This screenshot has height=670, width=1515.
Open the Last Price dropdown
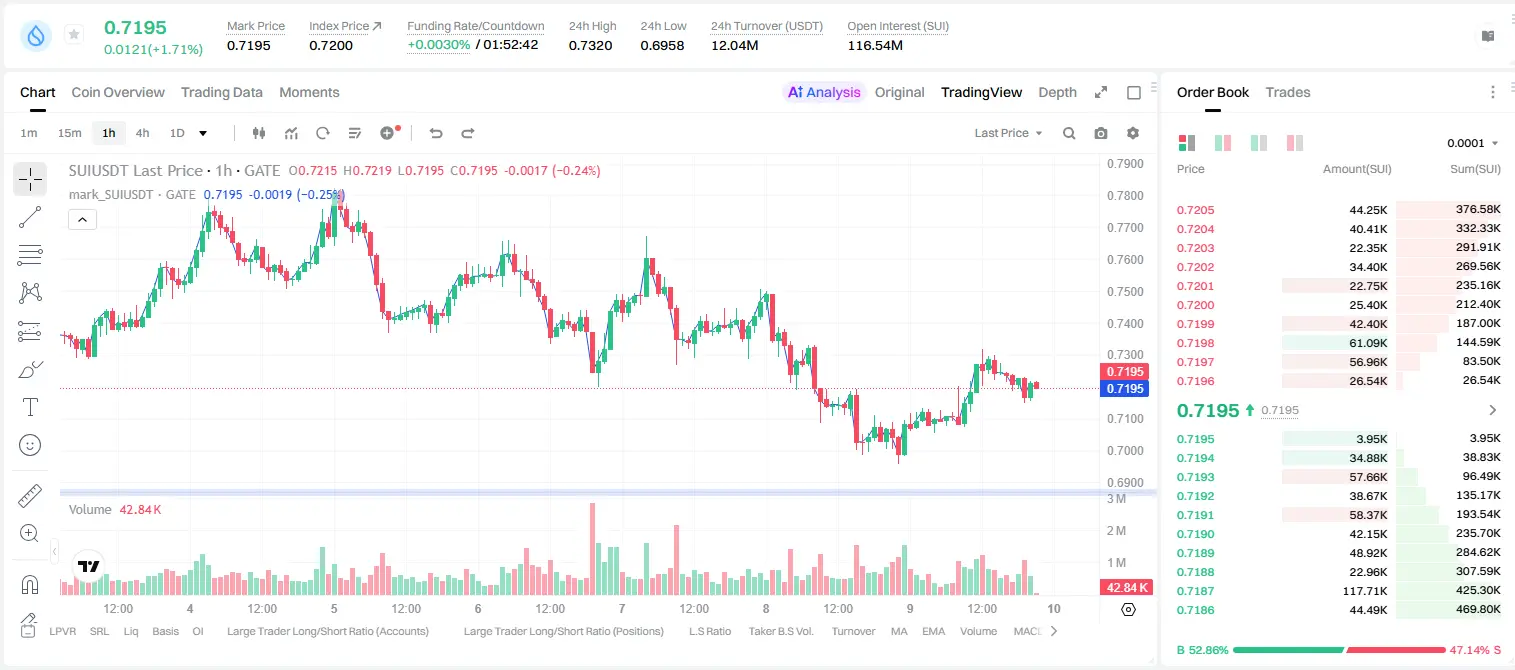tap(1008, 133)
